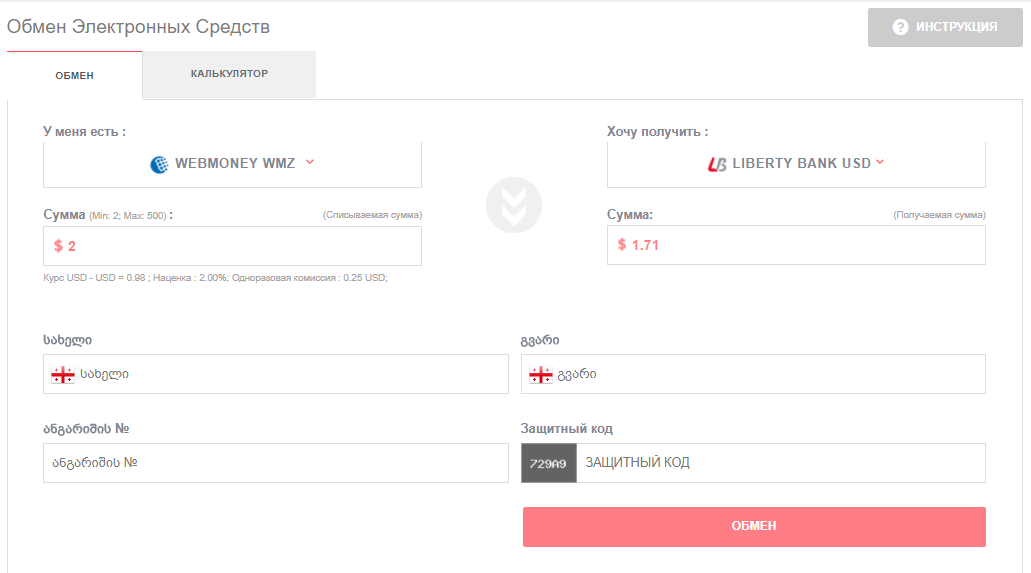
Task: Click the Georgian flag in გვარი field
Action: (540, 374)
